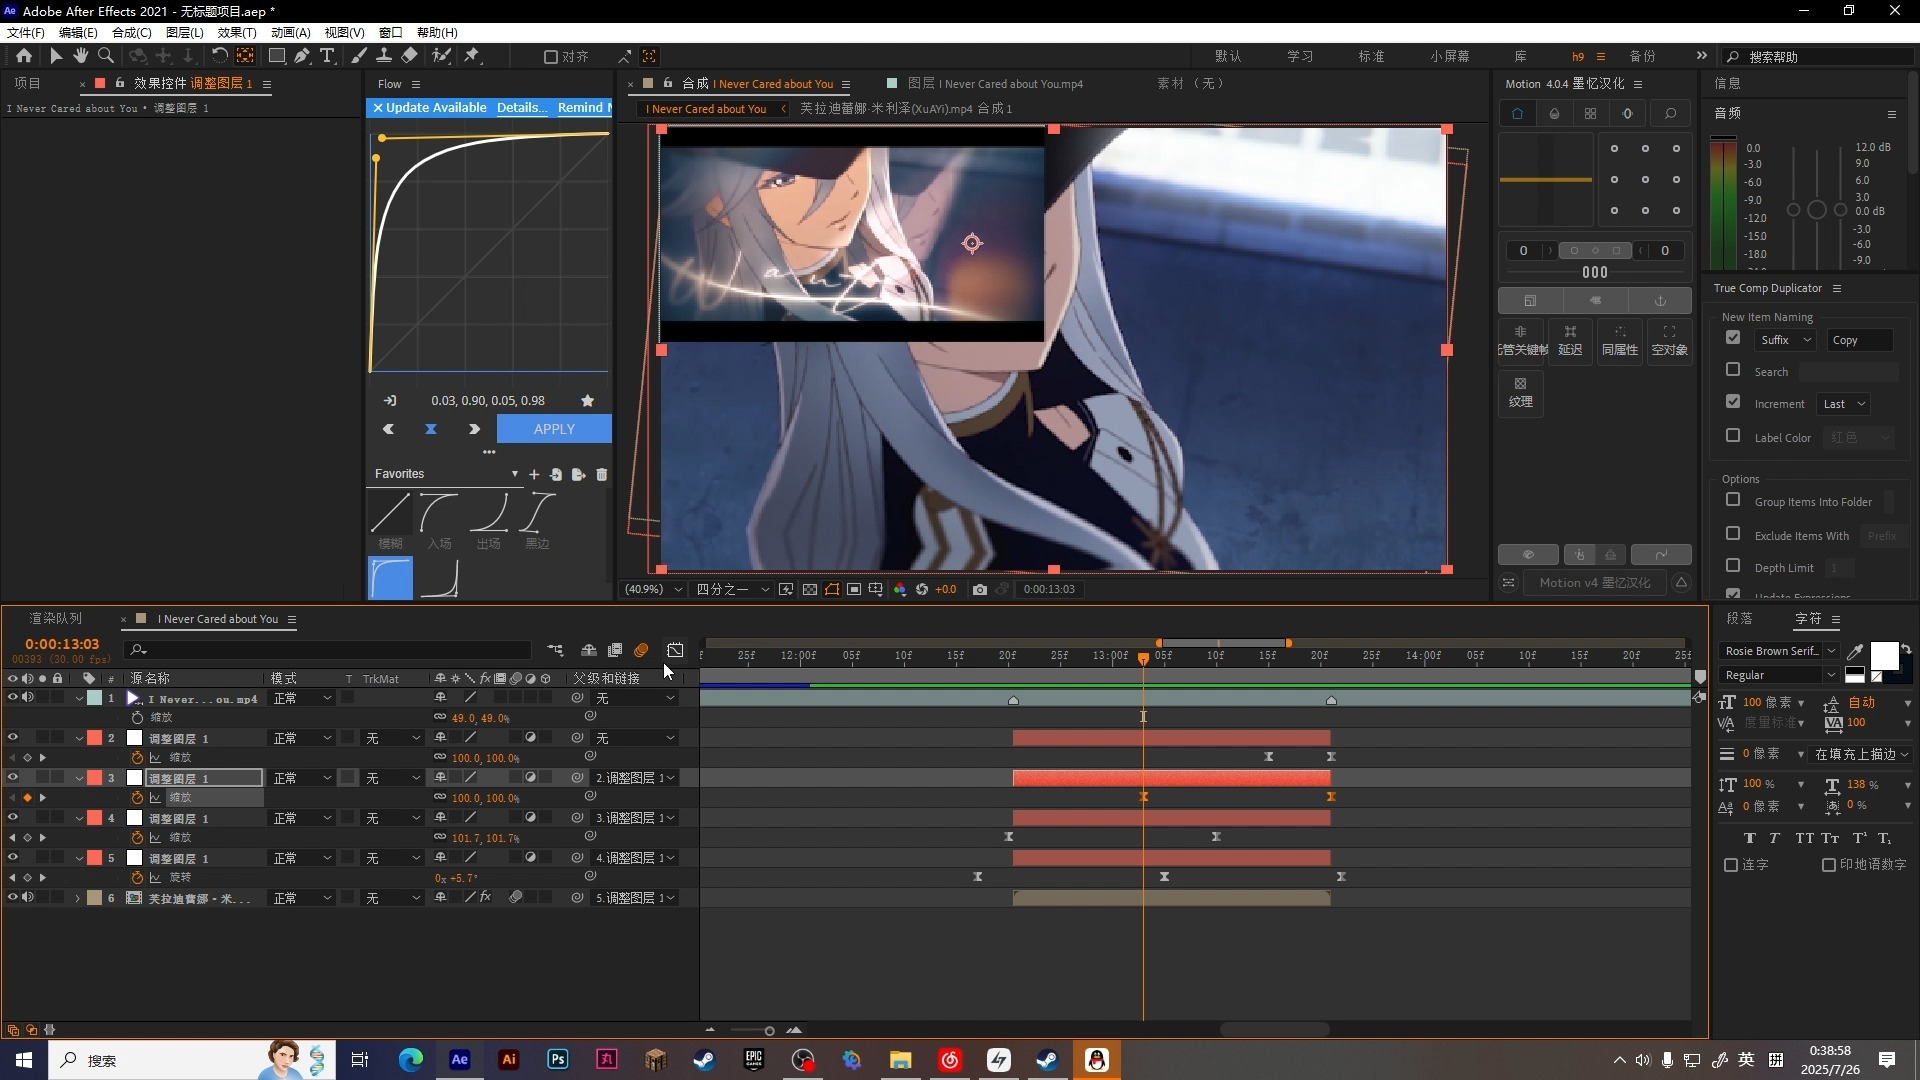
Task: Toggle the 连字 ligatures checkbox
Action: click(x=1731, y=865)
